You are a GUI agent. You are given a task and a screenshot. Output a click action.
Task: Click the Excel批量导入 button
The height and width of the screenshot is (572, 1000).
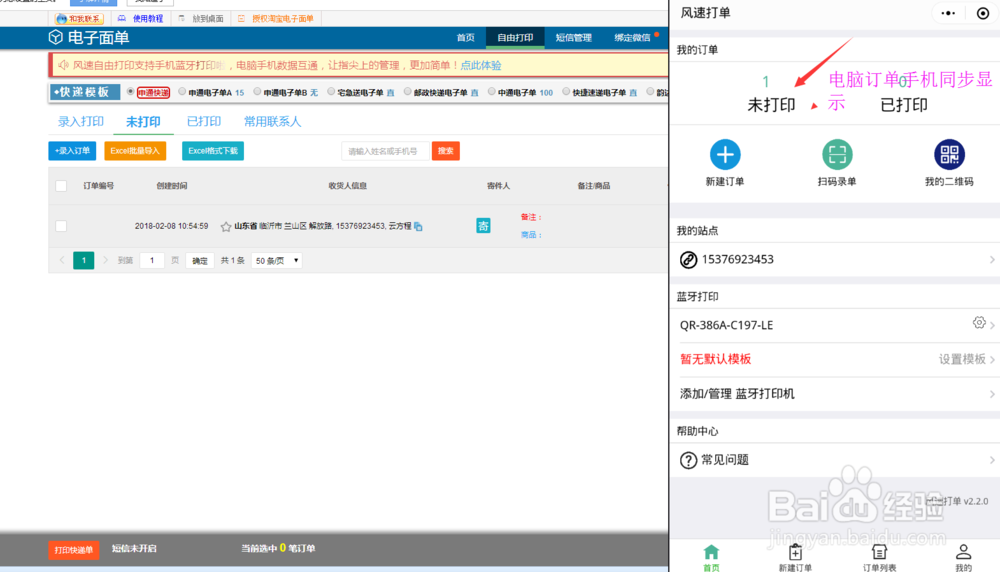135,151
